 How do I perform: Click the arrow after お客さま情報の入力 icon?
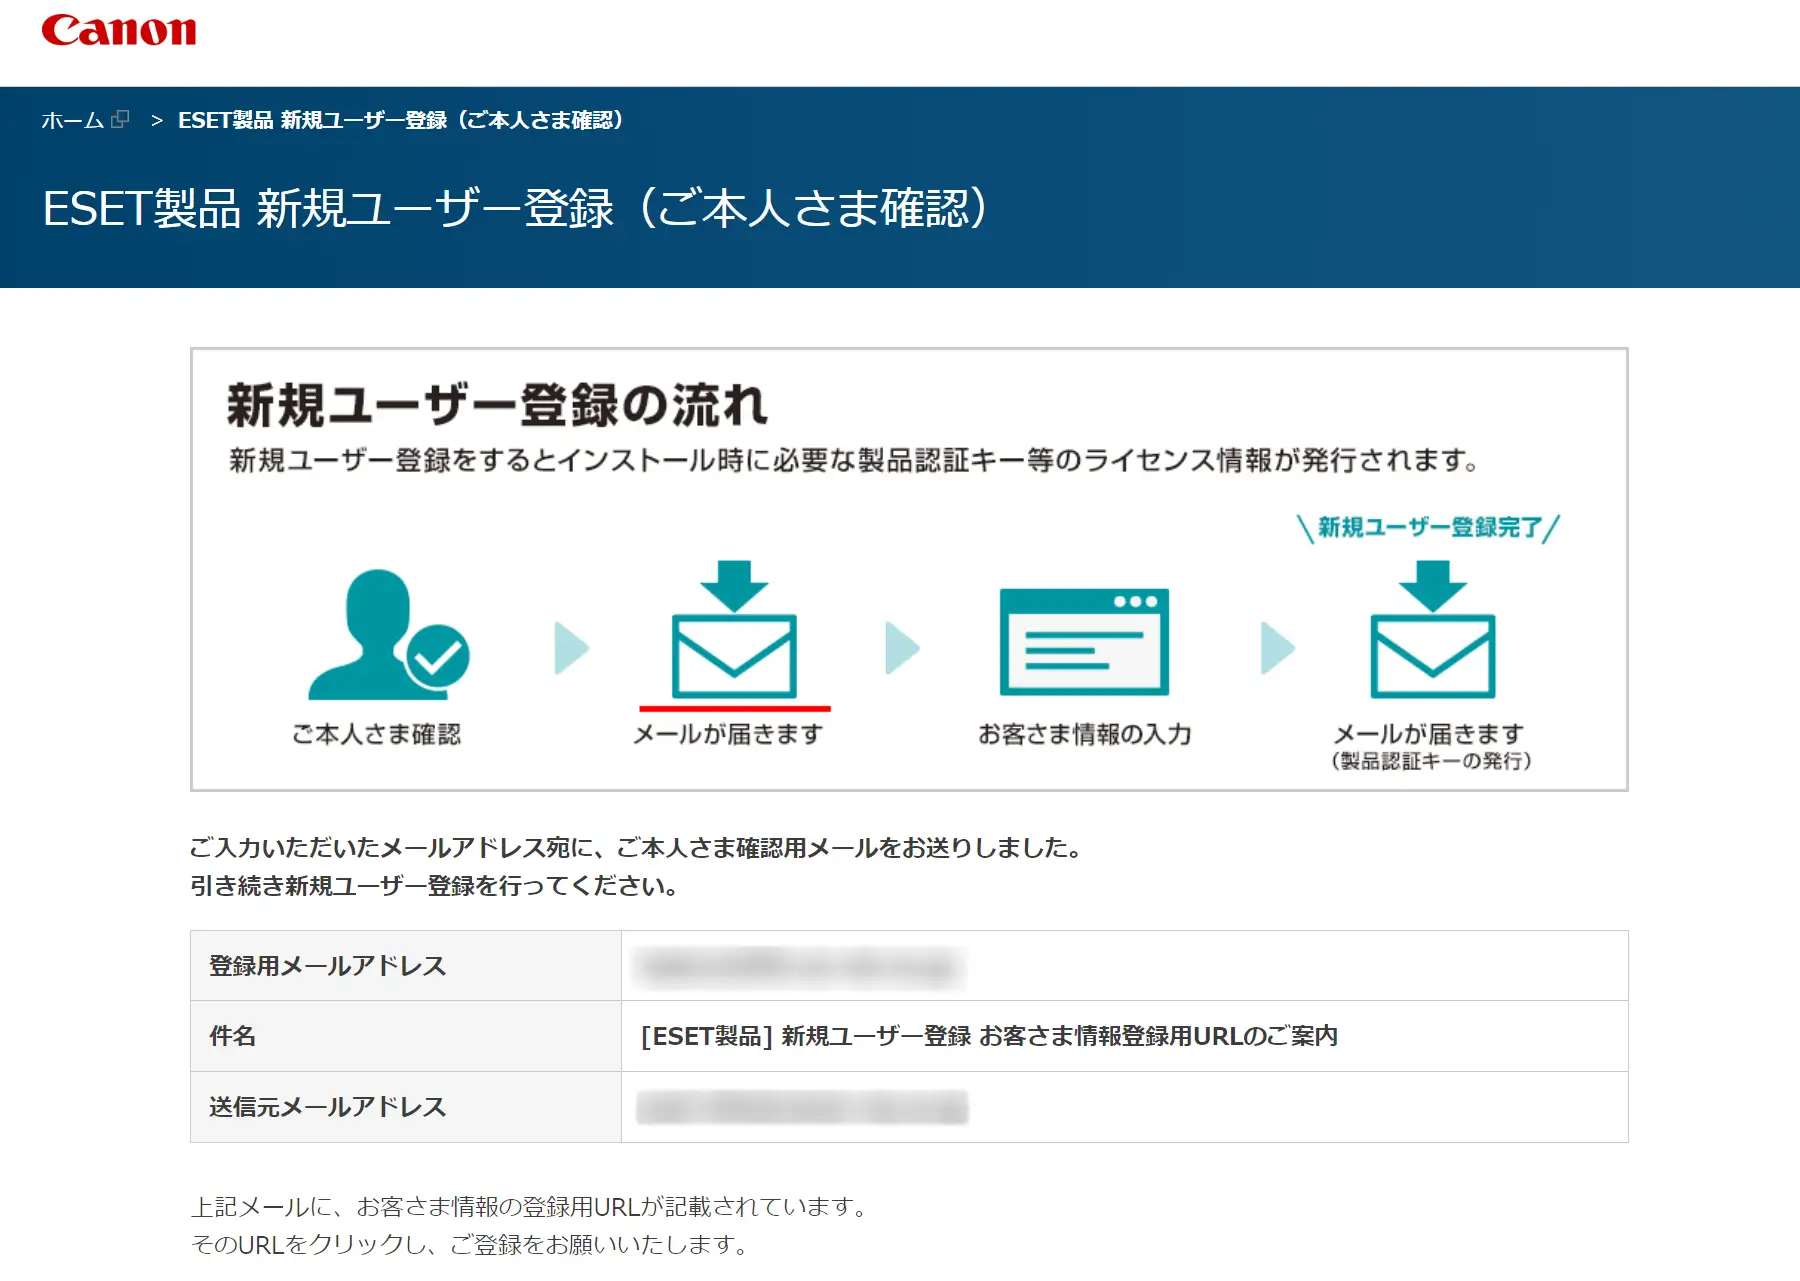pyautogui.click(x=1278, y=648)
